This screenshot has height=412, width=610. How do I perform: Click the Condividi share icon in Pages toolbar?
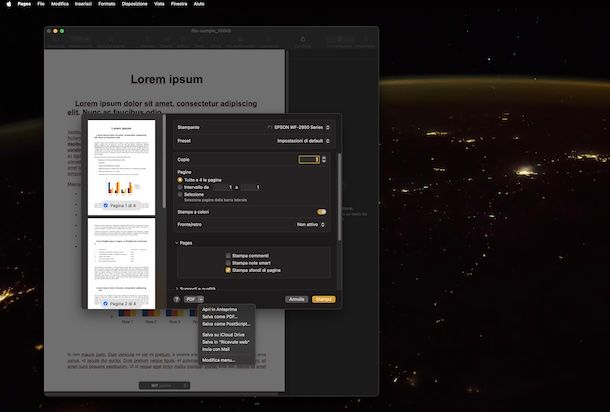(303, 41)
